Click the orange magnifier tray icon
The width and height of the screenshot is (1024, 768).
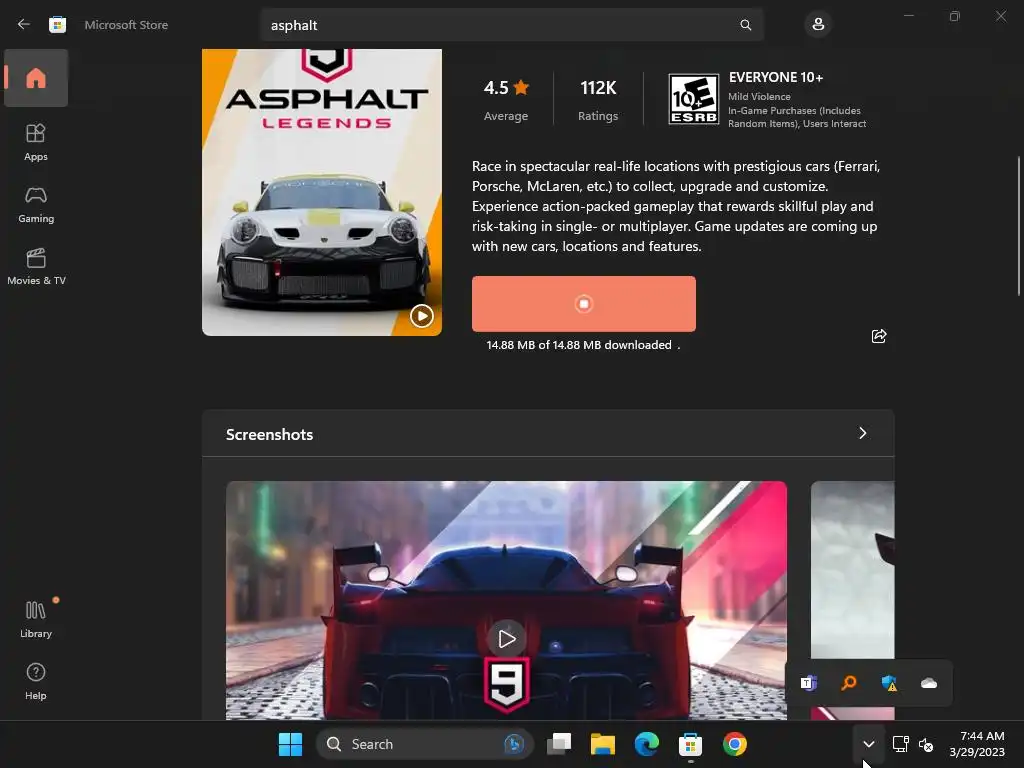click(848, 683)
